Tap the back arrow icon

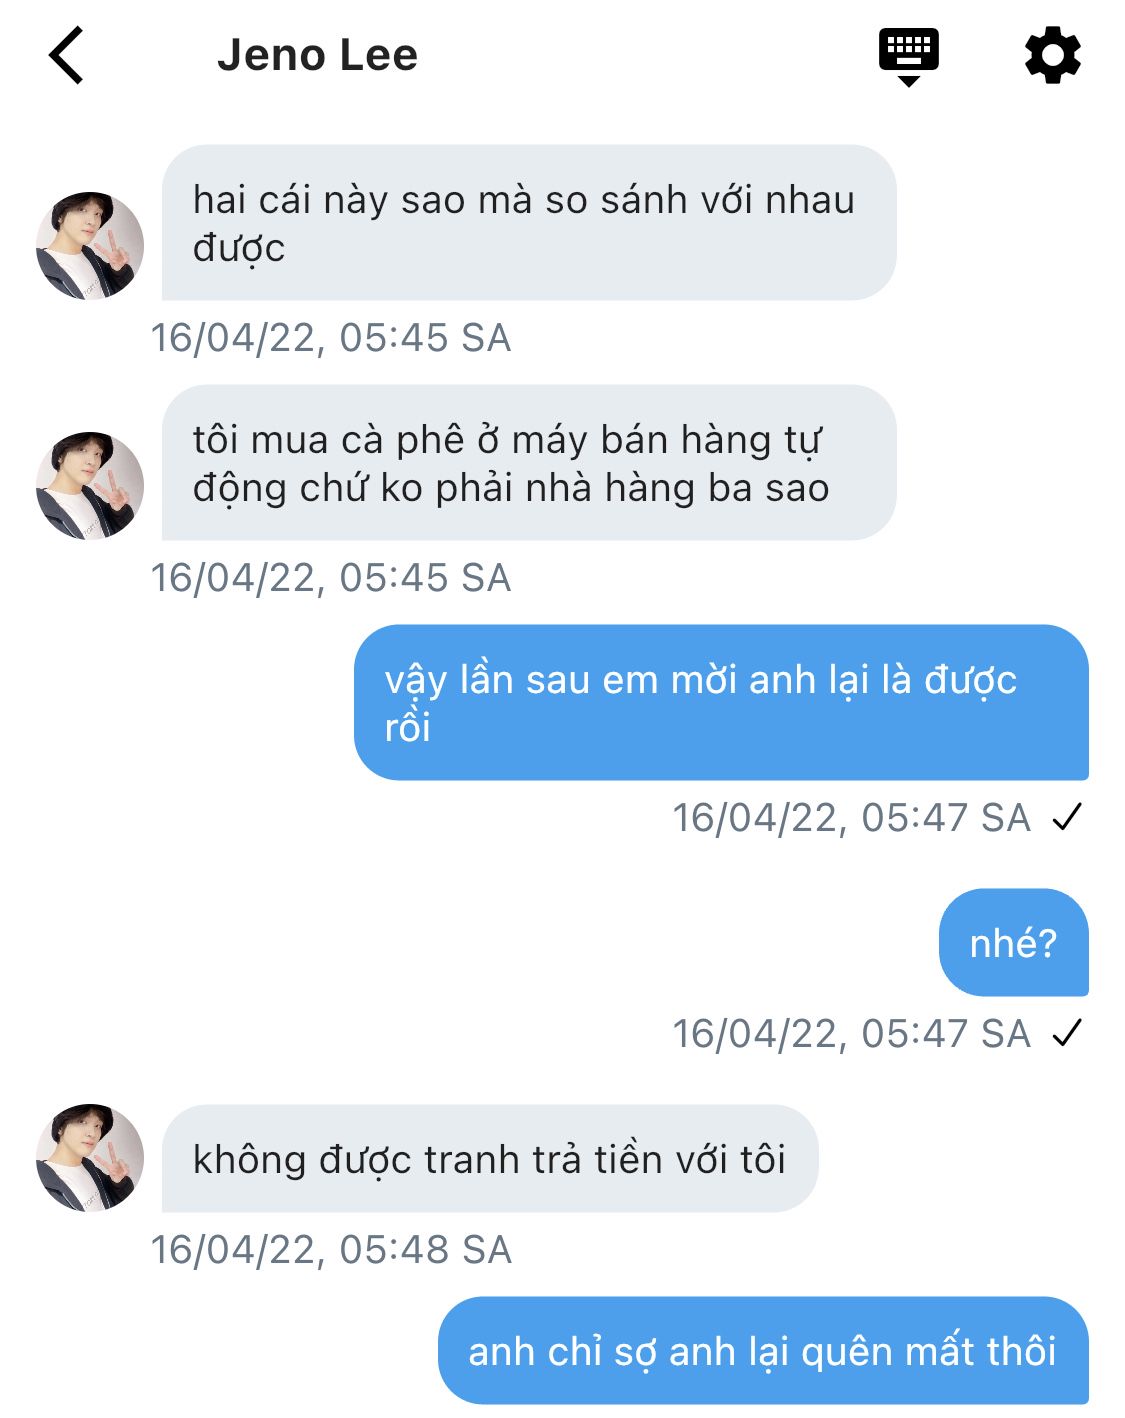(x=67, y=55)
